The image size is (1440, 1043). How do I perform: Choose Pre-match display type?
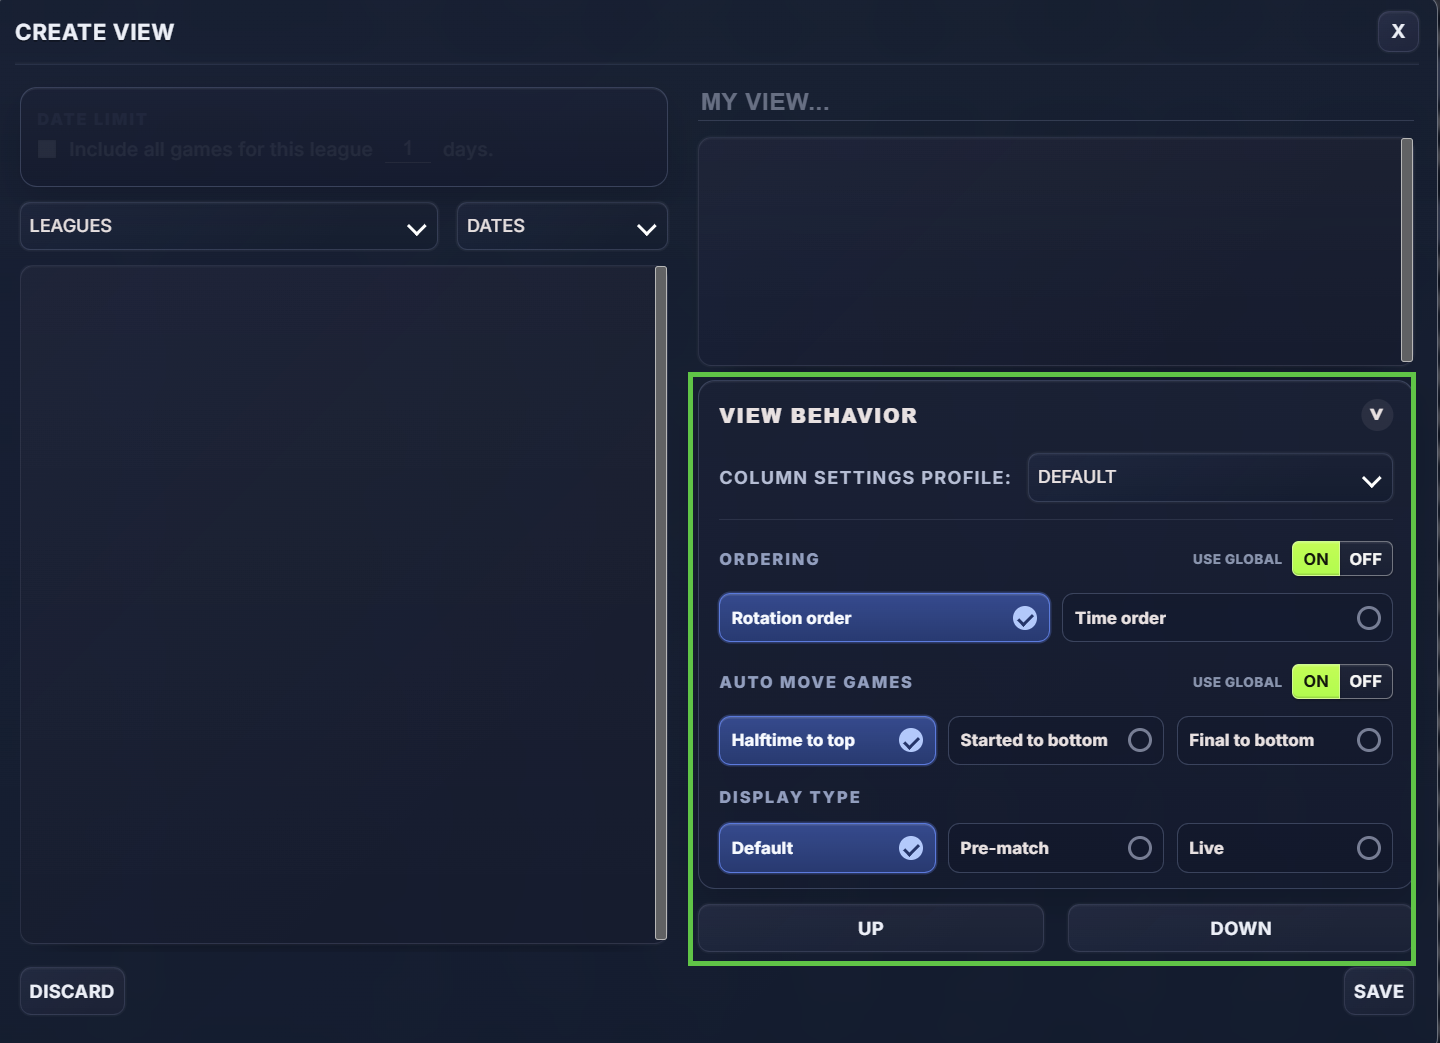[1056, 848]
